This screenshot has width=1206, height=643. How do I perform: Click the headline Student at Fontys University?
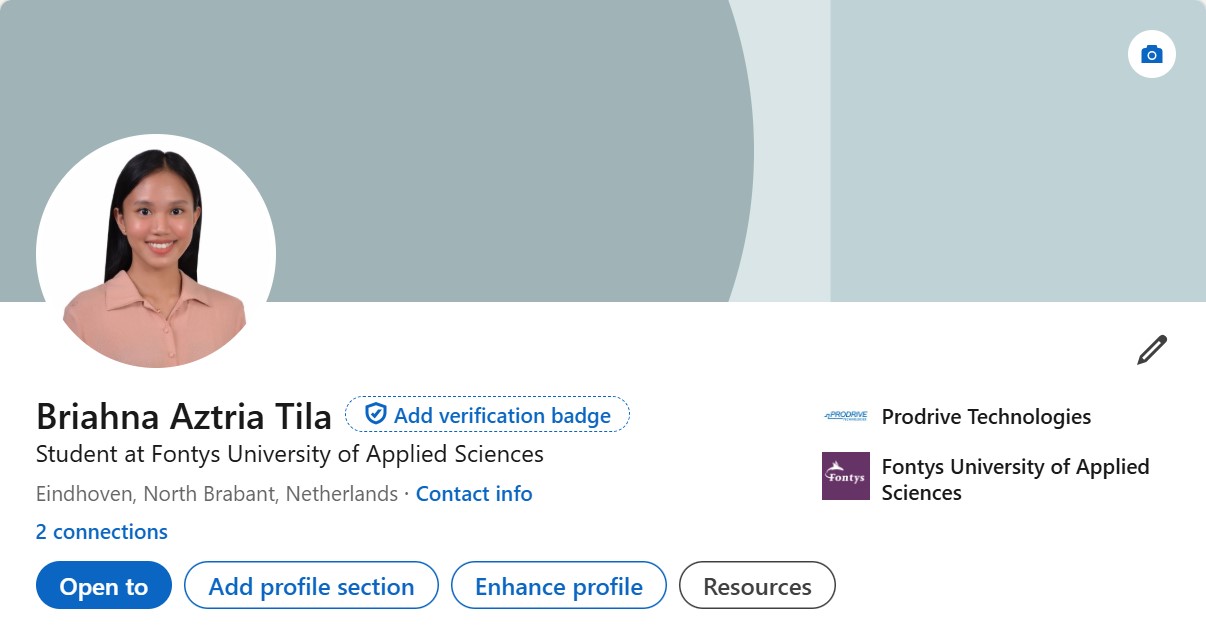coord(290,454)
